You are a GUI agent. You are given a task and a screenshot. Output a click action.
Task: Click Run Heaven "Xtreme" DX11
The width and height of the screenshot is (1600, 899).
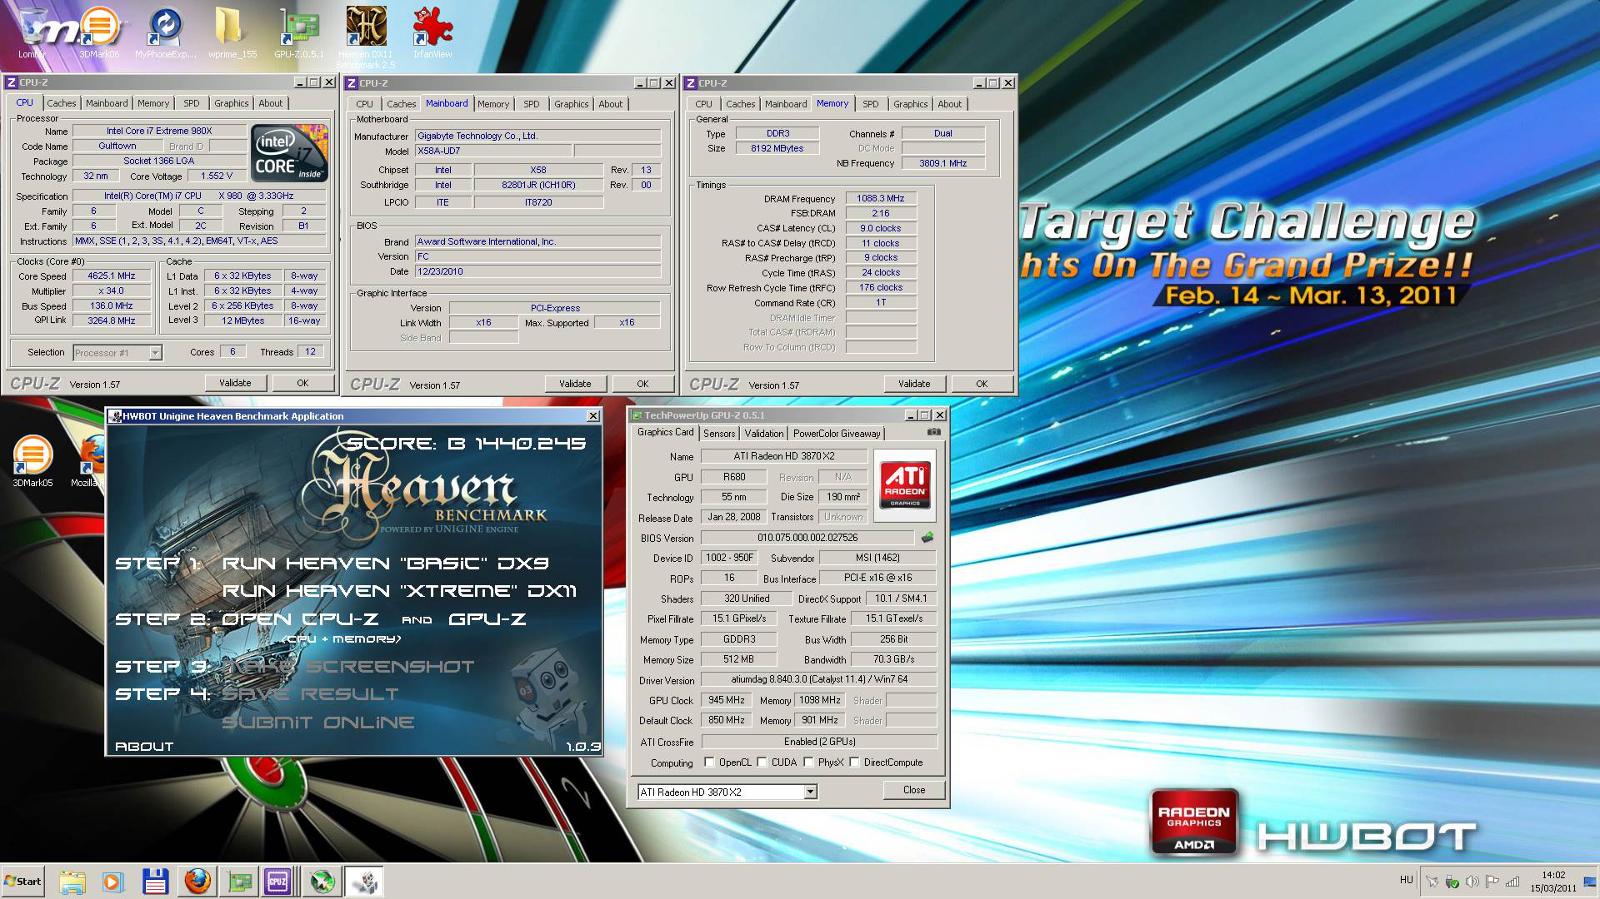coord(399,591)
